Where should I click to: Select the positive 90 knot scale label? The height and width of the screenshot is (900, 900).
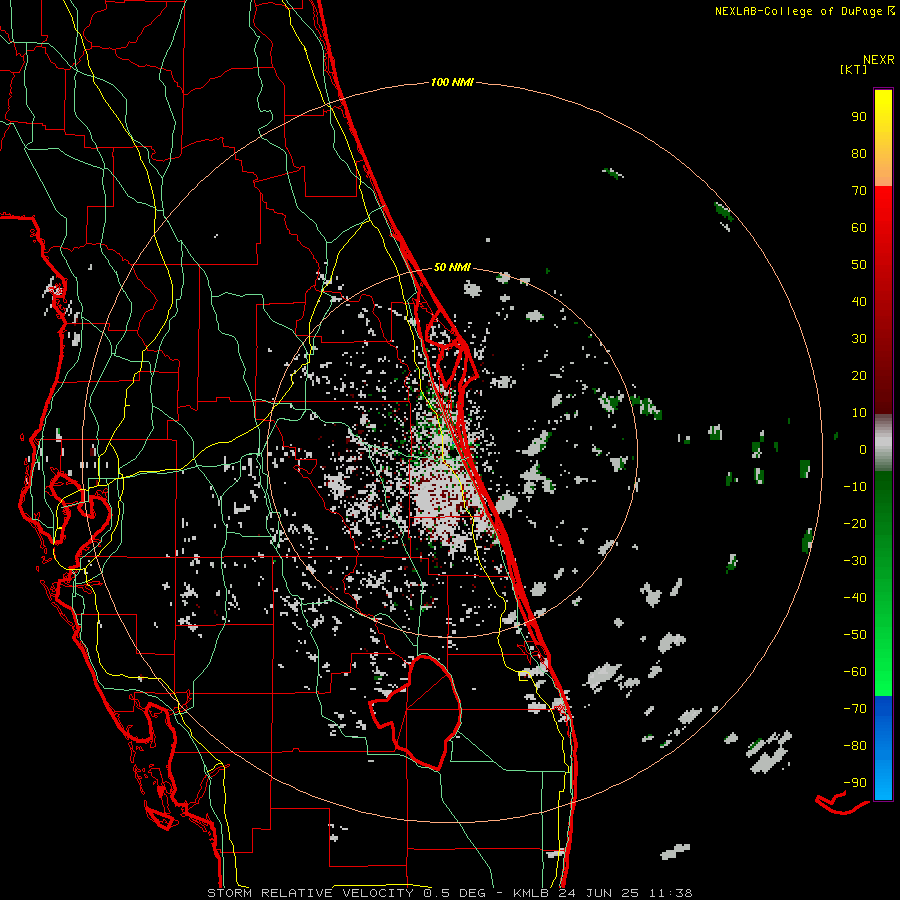pos(859,117)
